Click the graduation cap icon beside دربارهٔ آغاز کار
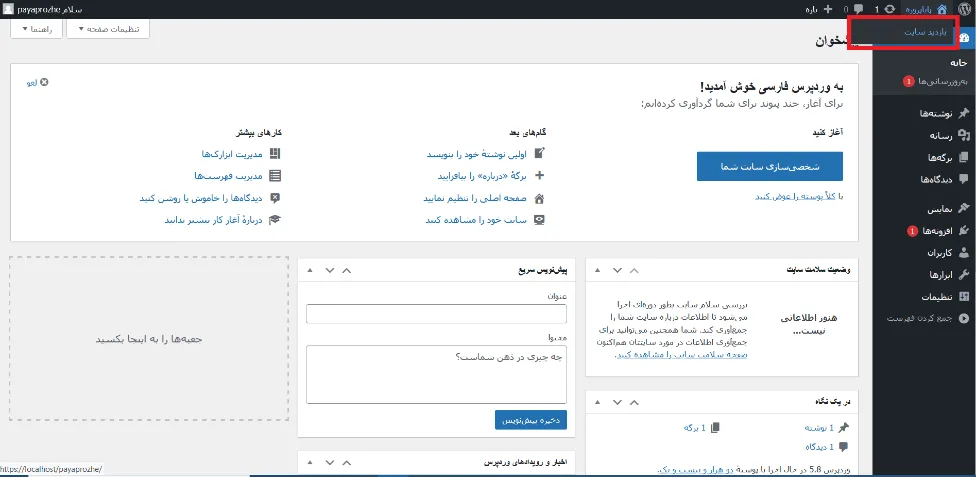The image size is (976, 477). tap(275, 220)
